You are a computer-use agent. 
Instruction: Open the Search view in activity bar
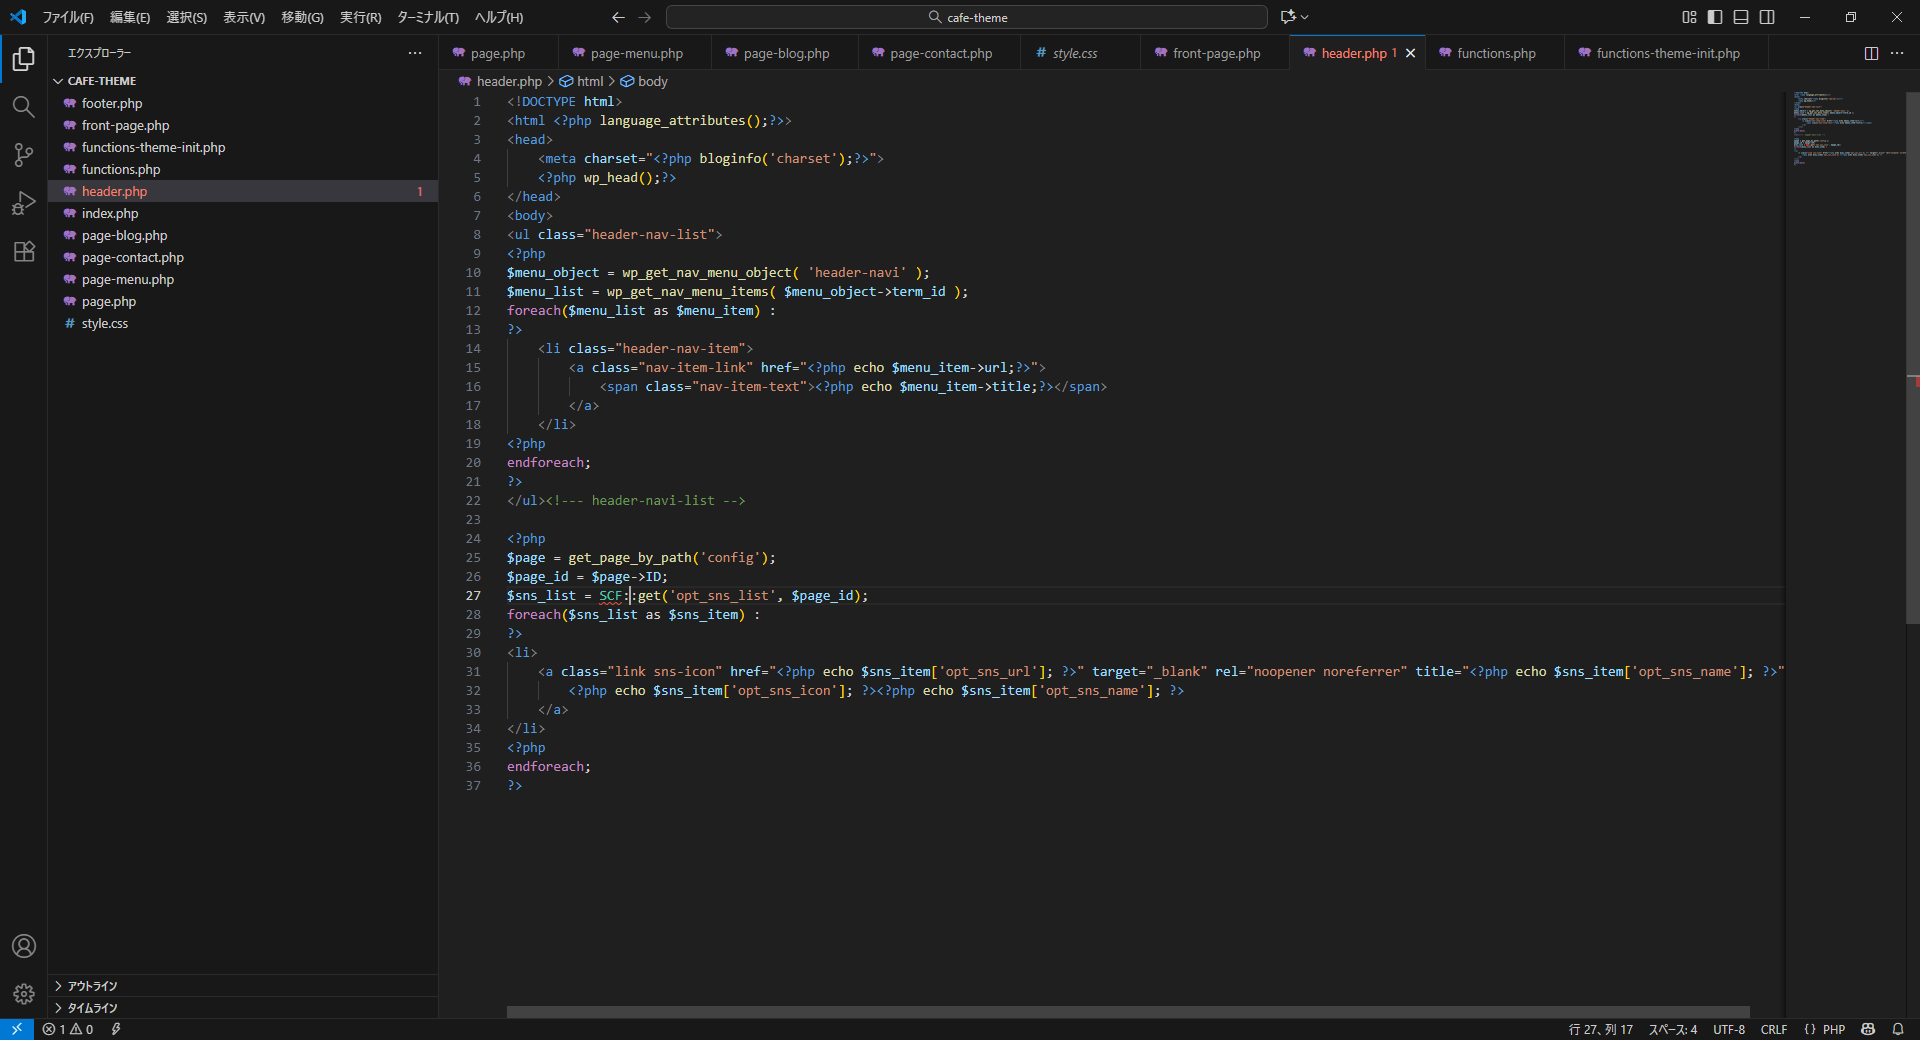pyautogui.click(x=23, y=107)
